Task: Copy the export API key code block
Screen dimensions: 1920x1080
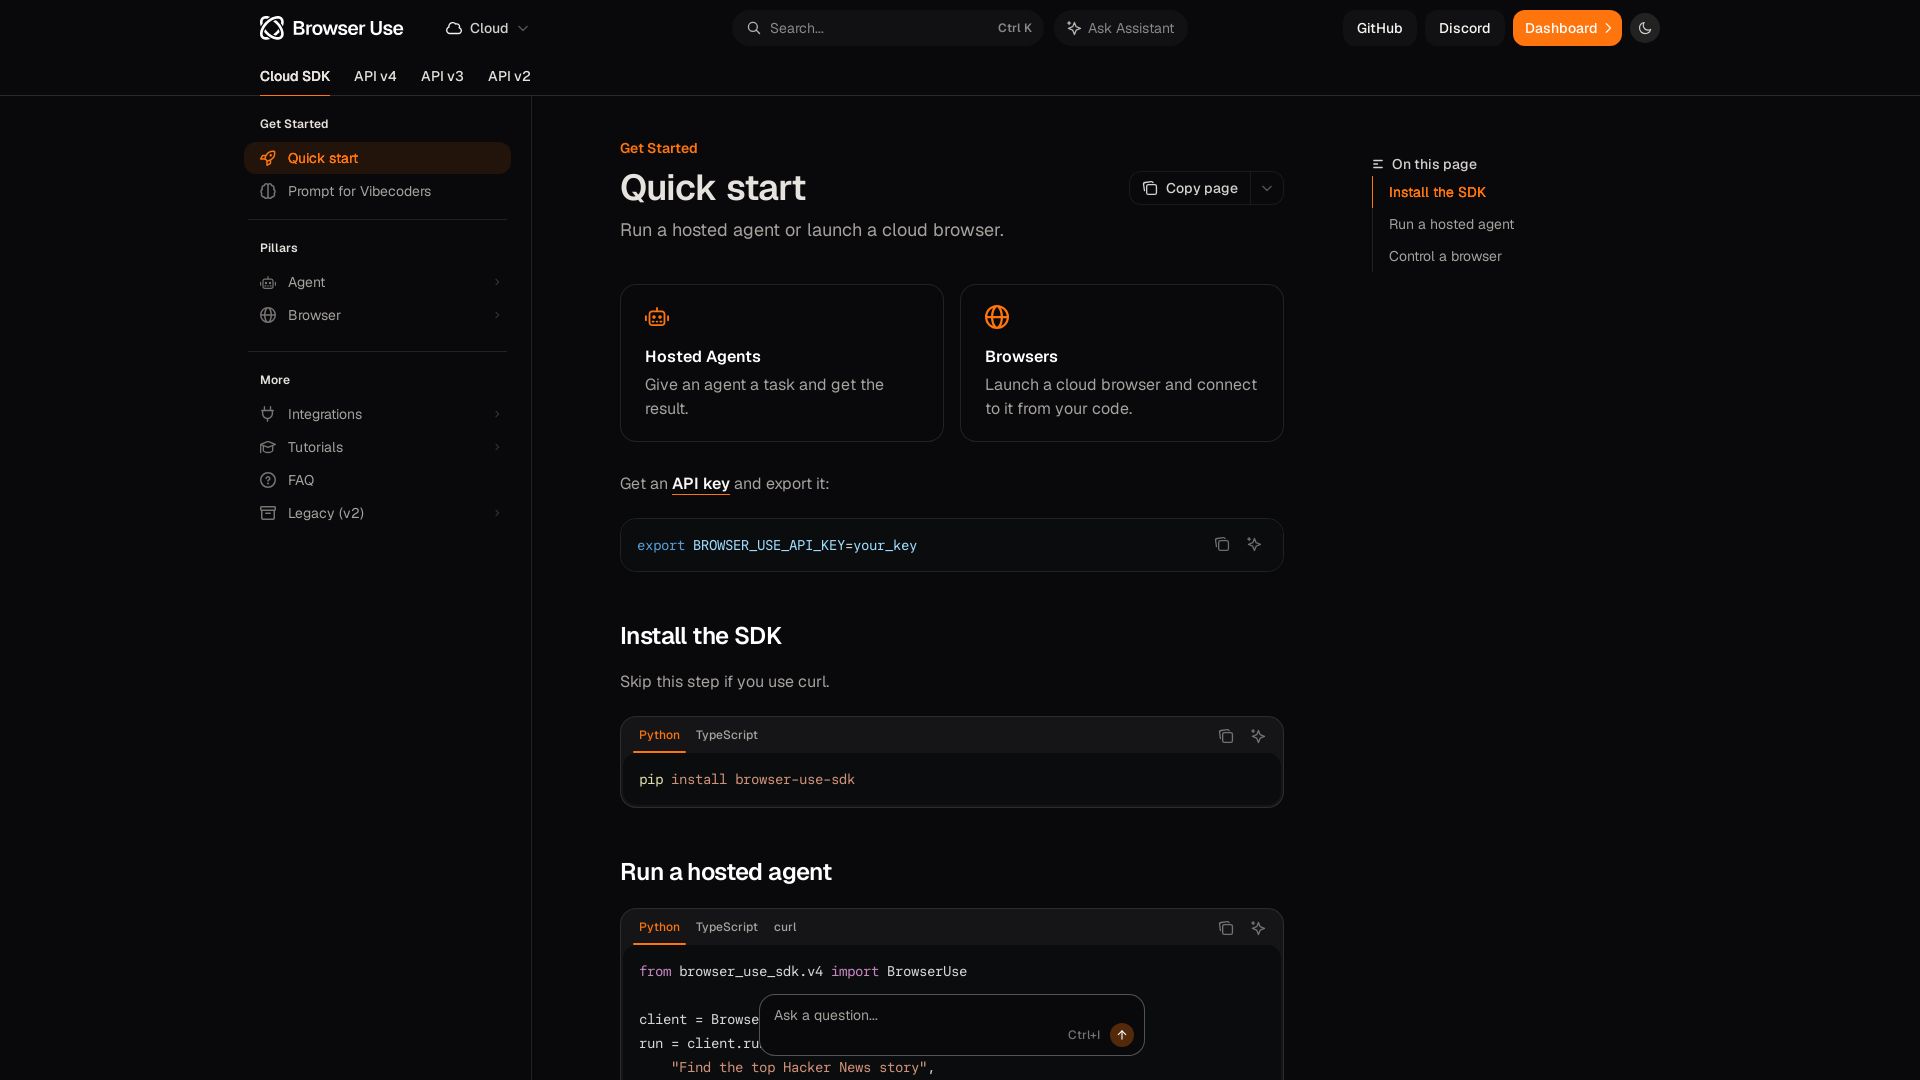Action: point(1222,544)
